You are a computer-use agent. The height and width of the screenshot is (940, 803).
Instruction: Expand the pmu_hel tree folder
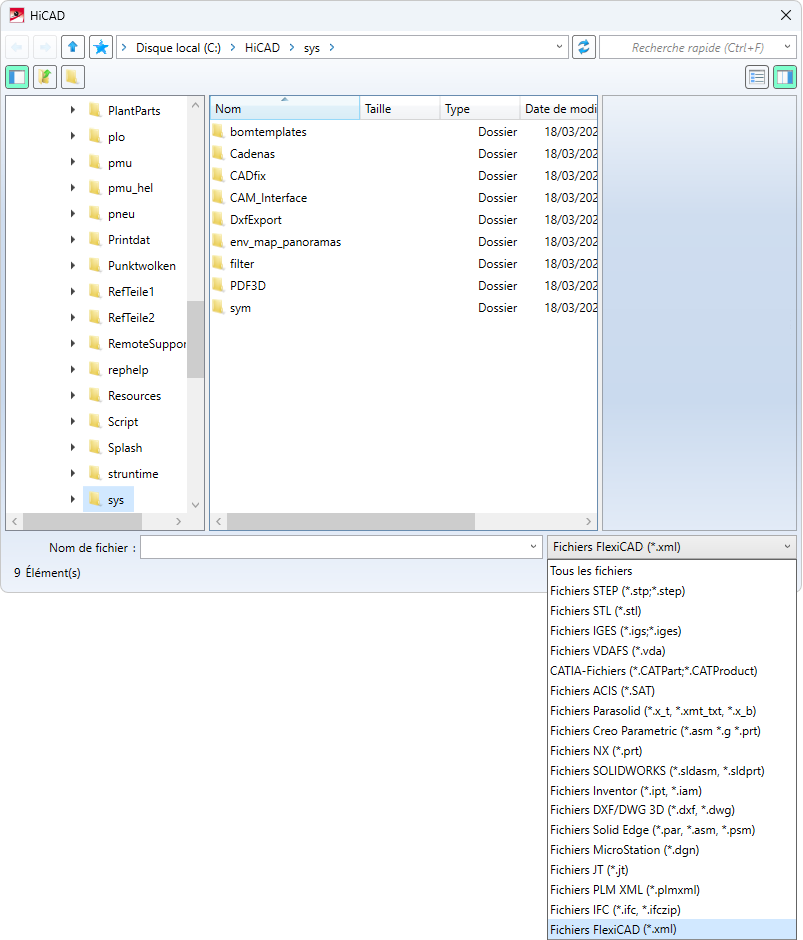pyautogui.click(x=73, y=188)
